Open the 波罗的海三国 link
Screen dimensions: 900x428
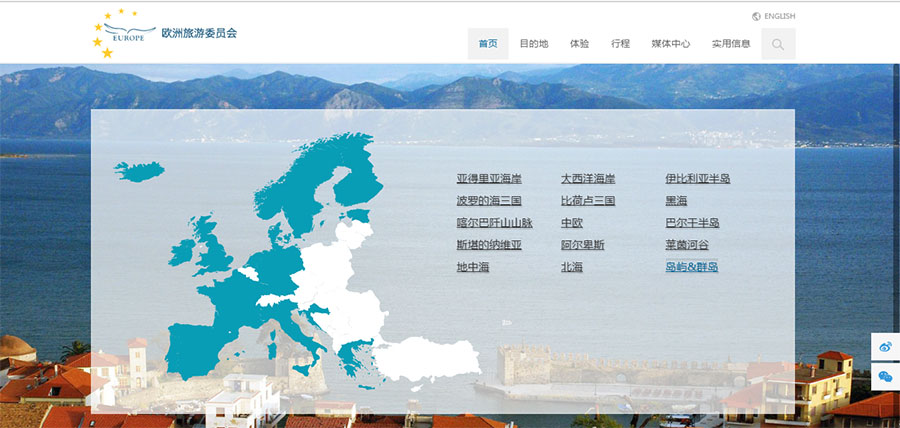click(489, 201)
